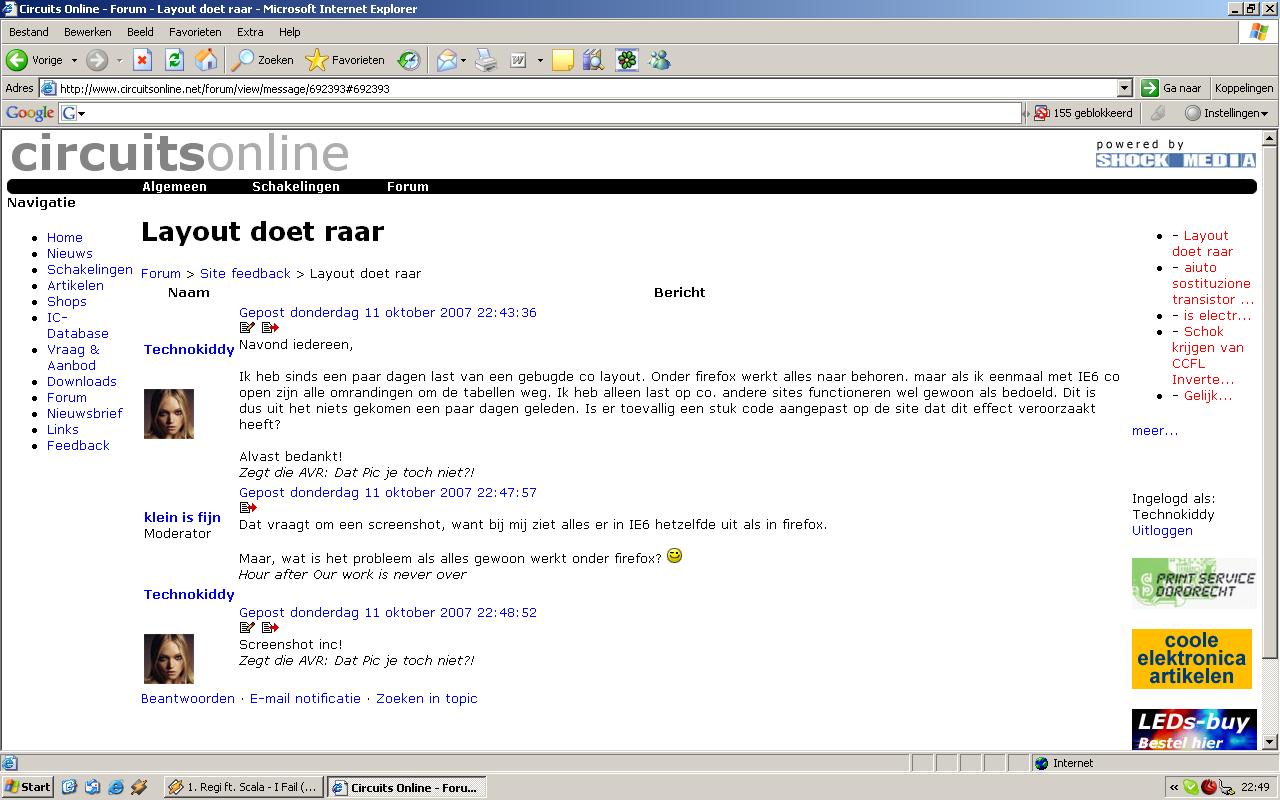Image resolution: width=1280 pixels, height=800 pixels.
Task: Expand the address bar URL dropdown
Action: click(1124, 88)
